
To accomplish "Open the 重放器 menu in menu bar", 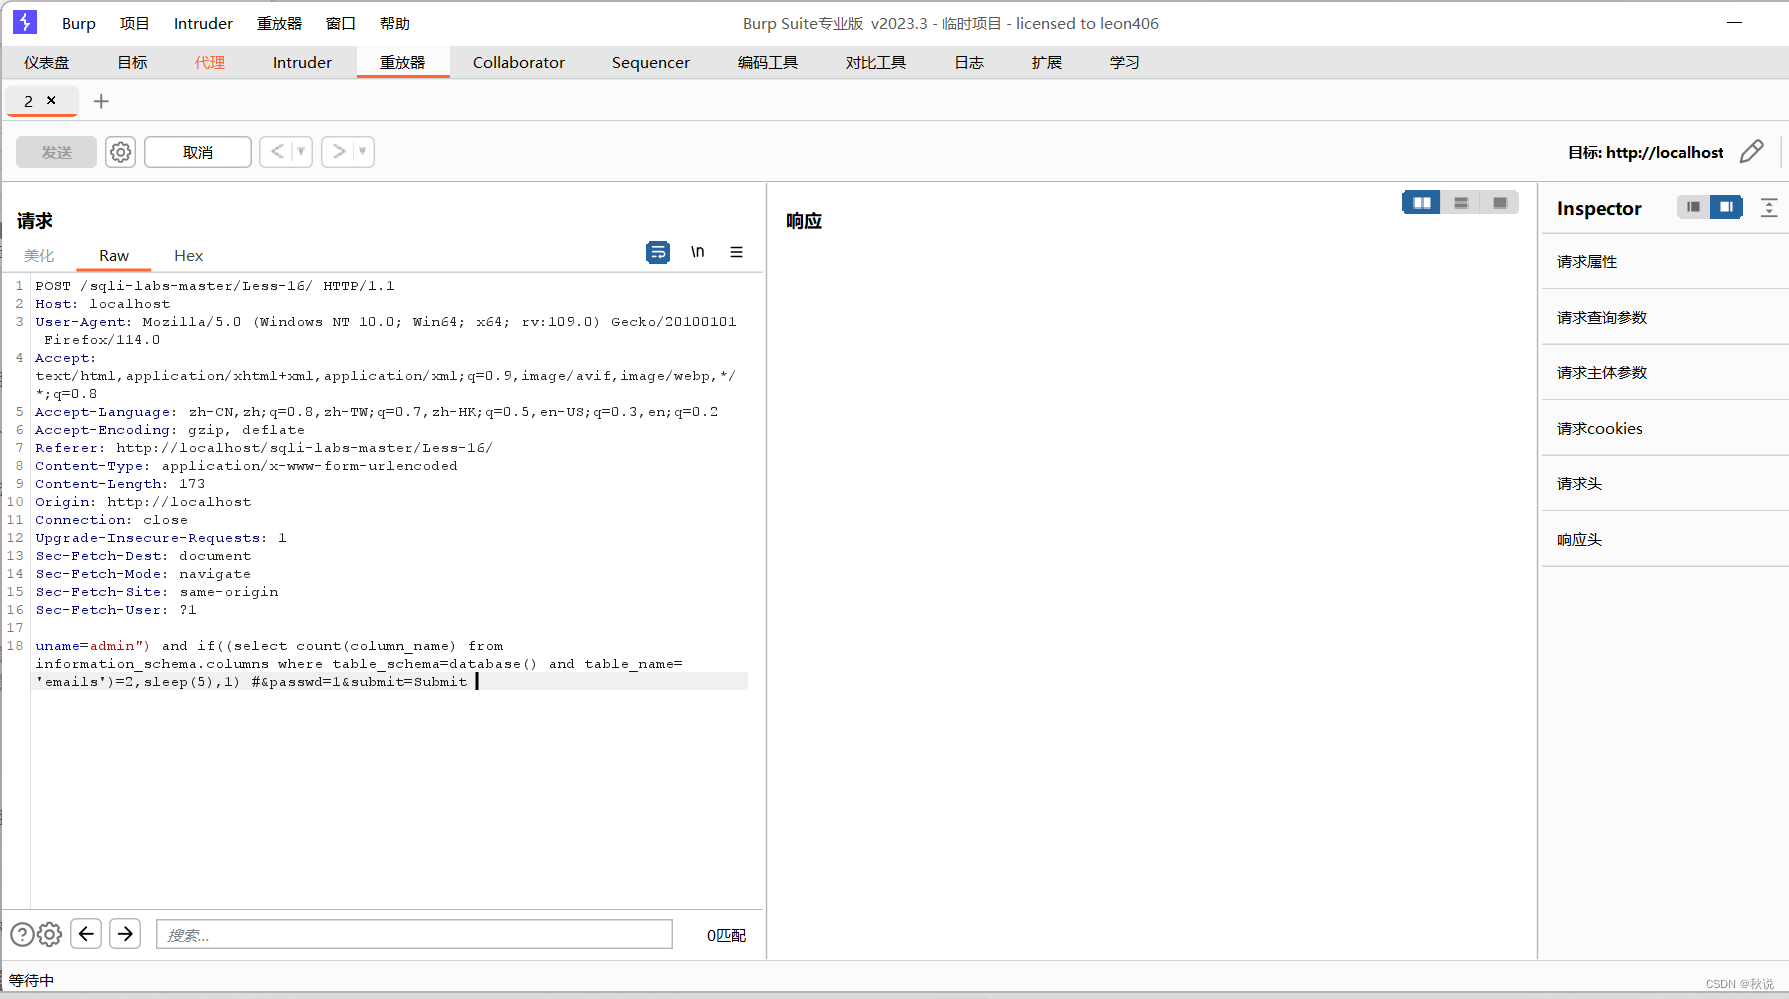I will [x=279, y=23].
